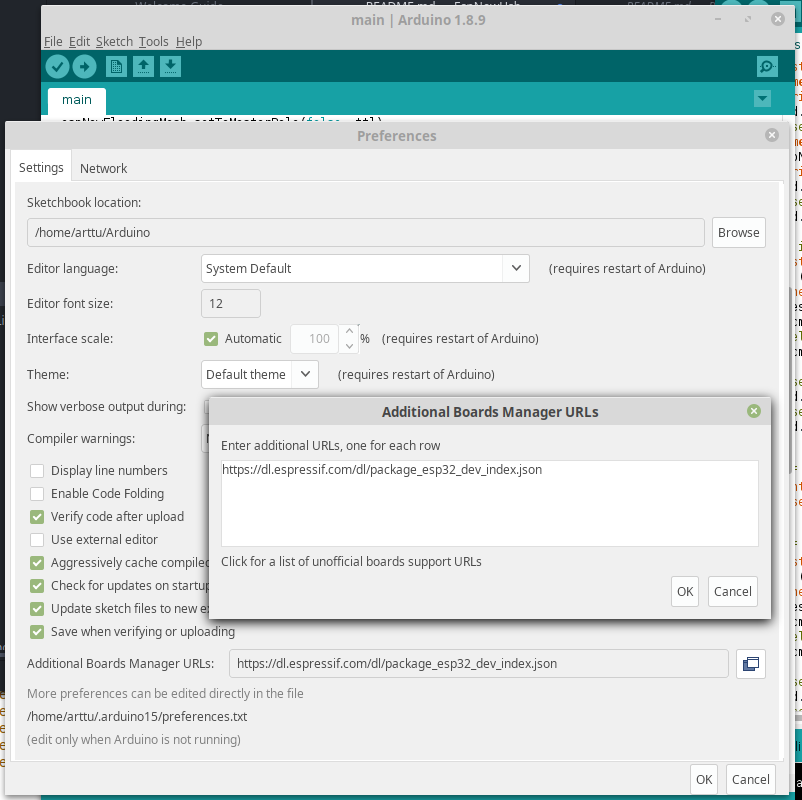Disable Save when verifying or uploading
Image resolution: width=802 pixels, height=800 pixels.
[37, 632]
